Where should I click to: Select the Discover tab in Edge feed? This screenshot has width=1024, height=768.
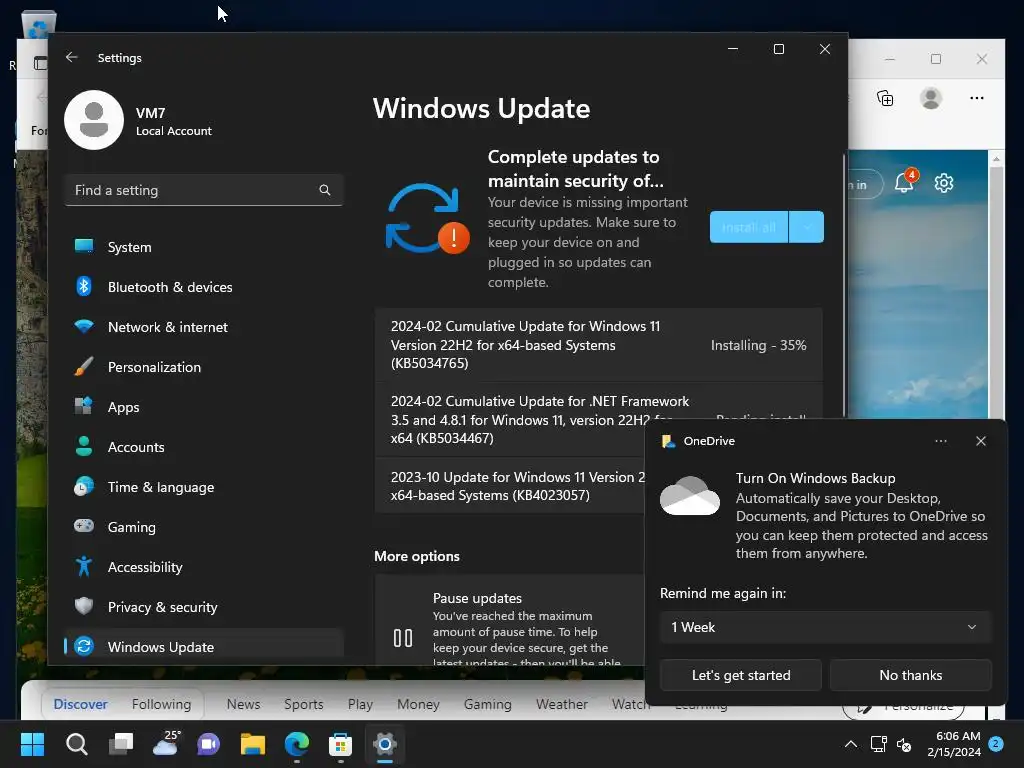(x=80, y=704)
